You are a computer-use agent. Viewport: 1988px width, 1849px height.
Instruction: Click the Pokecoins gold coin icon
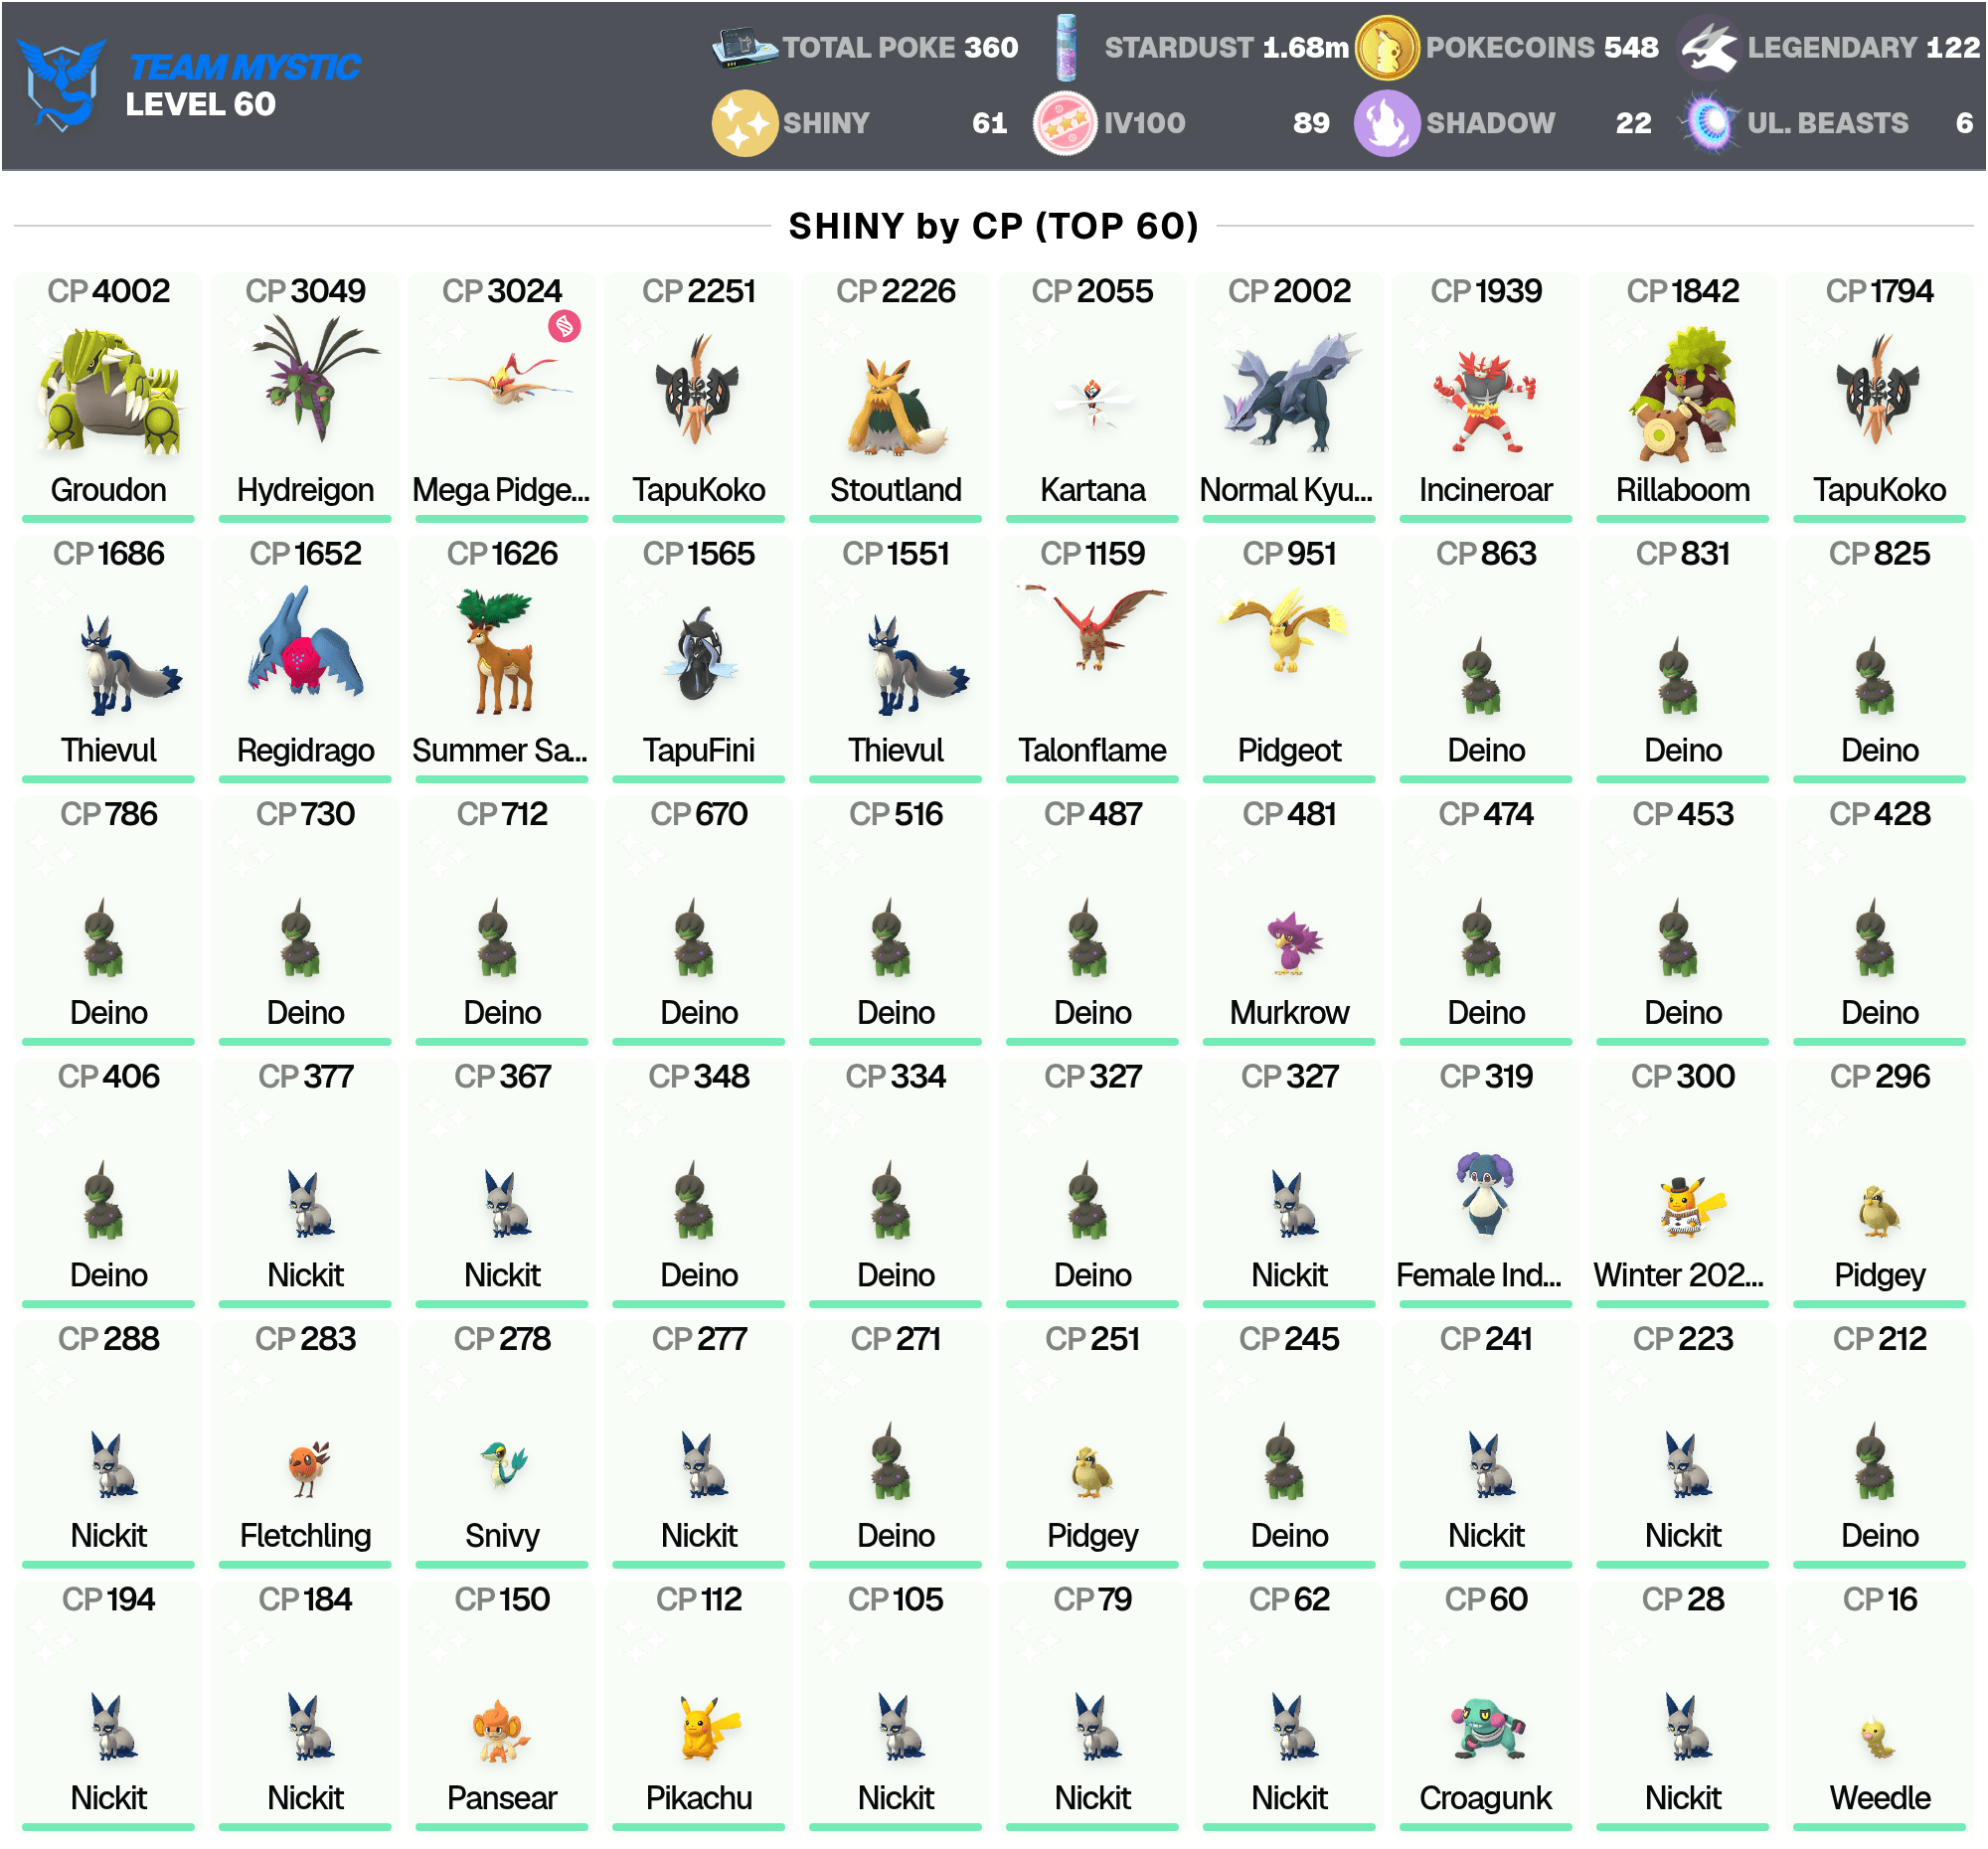[x=1386, y=47]
